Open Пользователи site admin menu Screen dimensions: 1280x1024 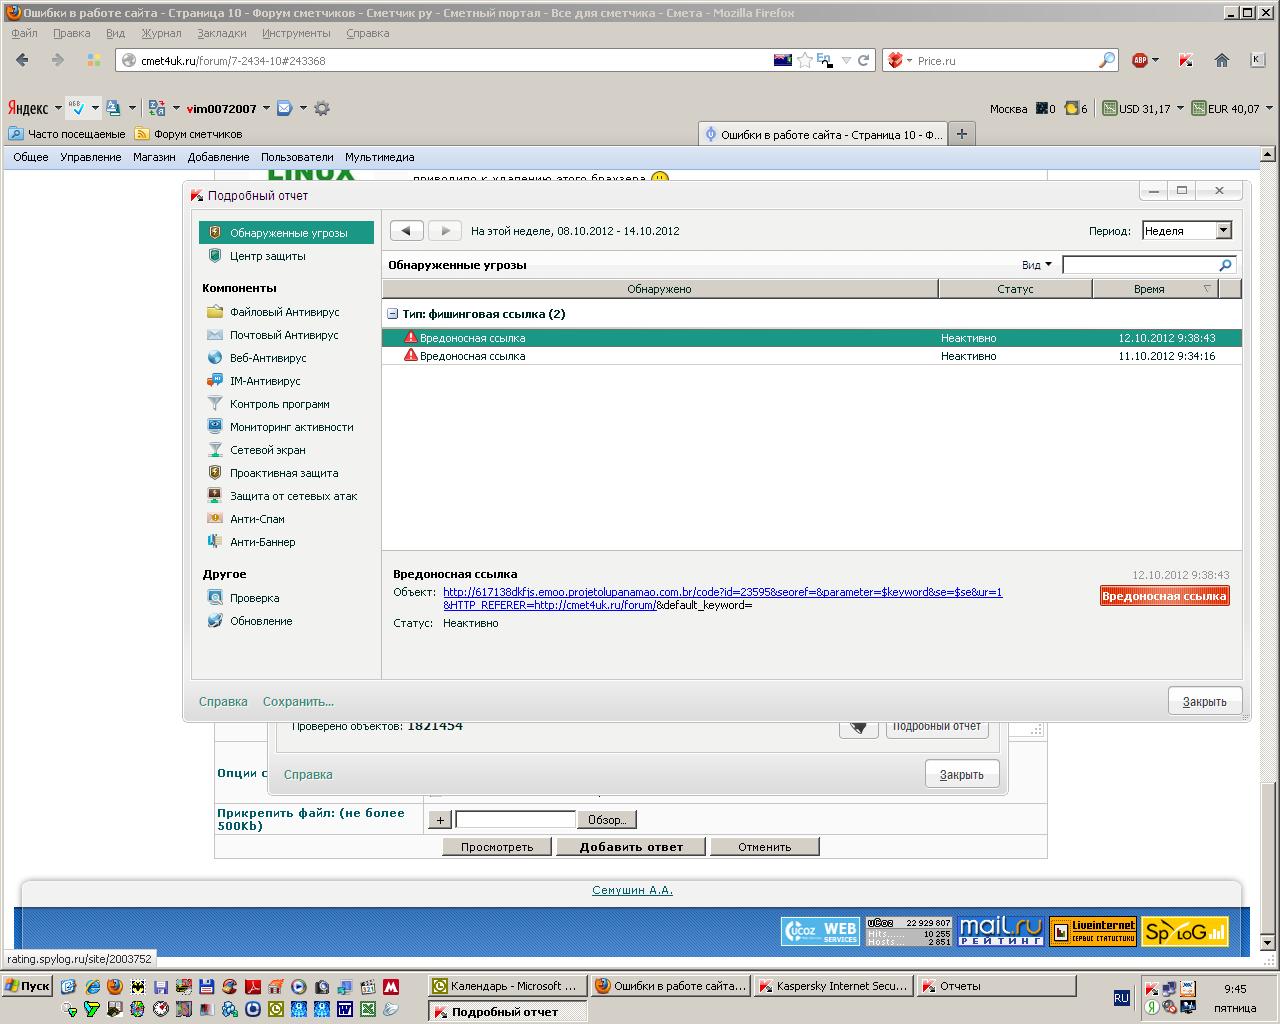(x=297, y=157)
